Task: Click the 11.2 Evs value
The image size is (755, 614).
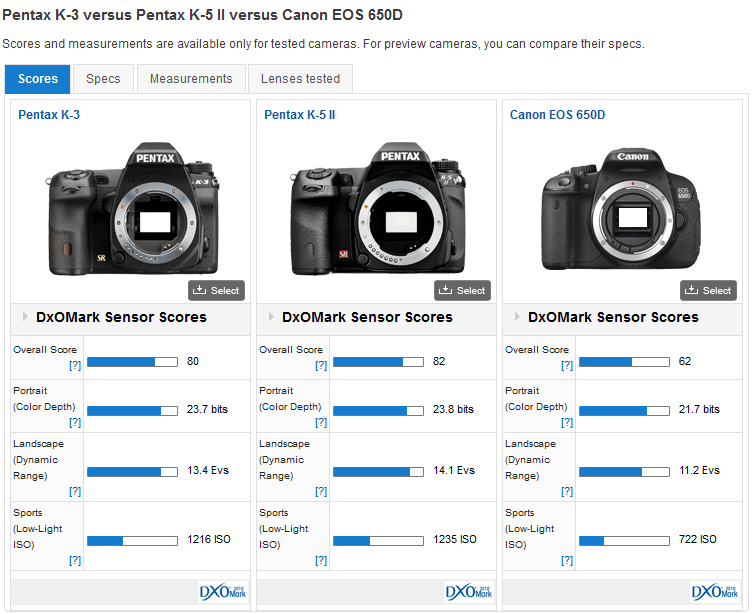Action: (699, 470)
